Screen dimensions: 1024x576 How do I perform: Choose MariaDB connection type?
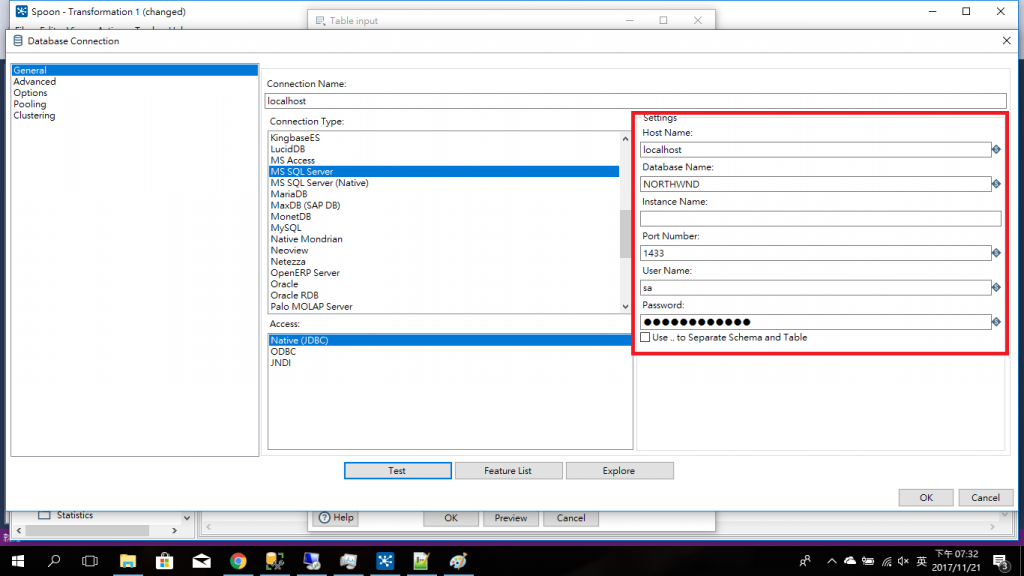click(x=289, y=194)
